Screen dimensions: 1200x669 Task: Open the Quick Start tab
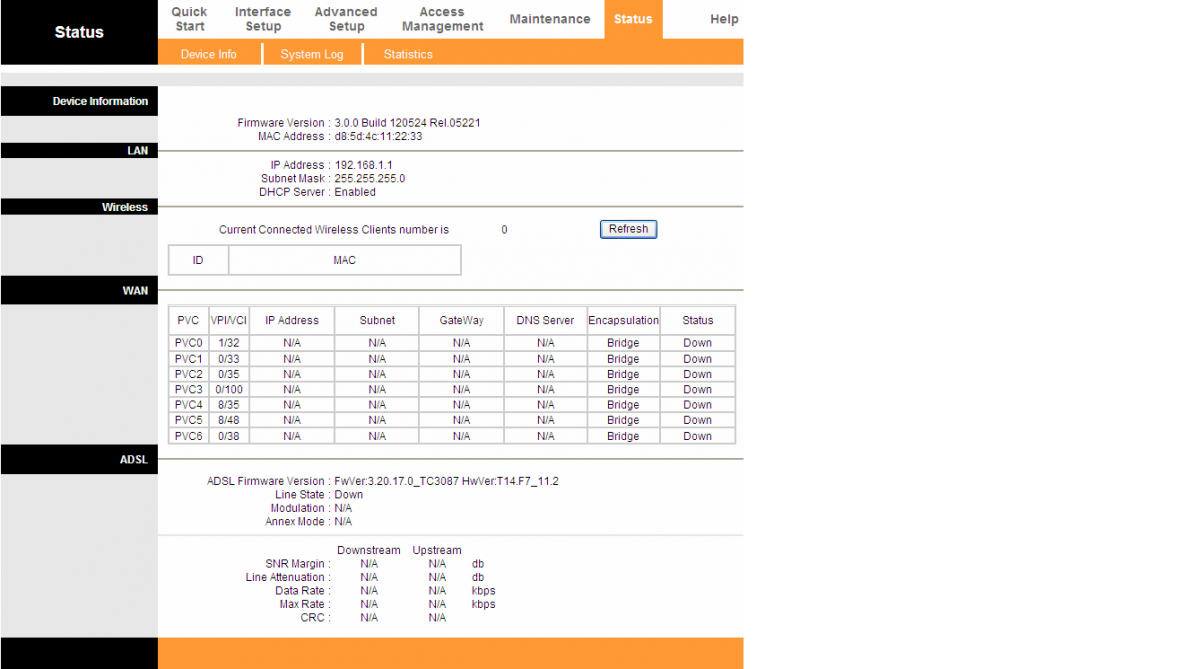189,19
